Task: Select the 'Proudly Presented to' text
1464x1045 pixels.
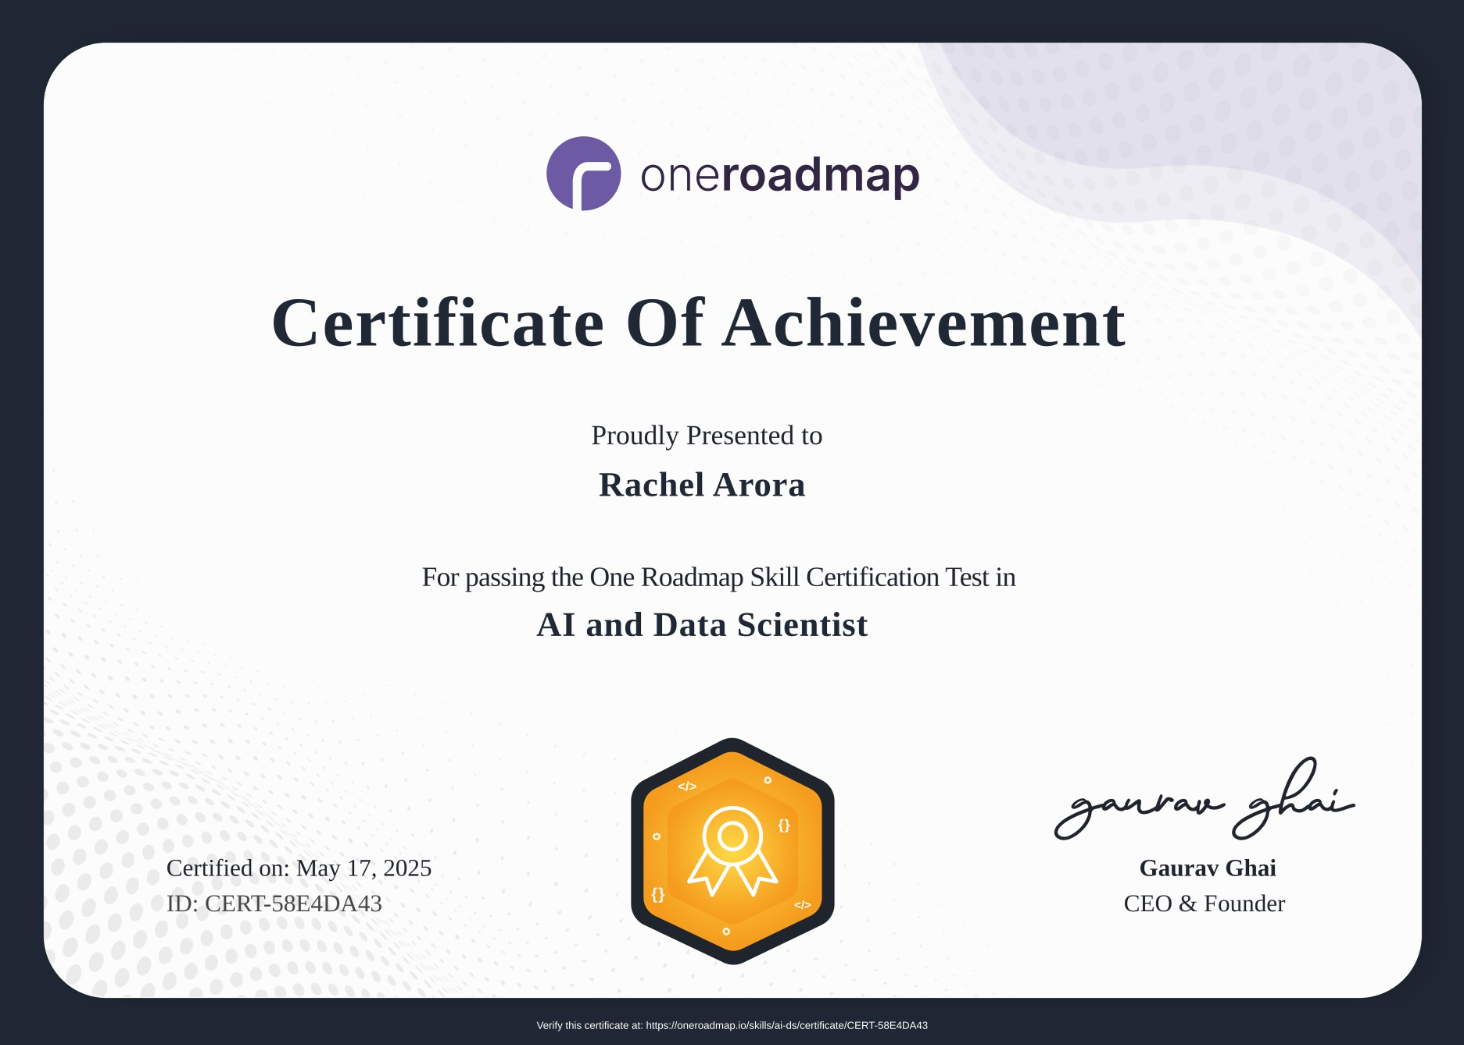Action: click(x=706, y=436)
